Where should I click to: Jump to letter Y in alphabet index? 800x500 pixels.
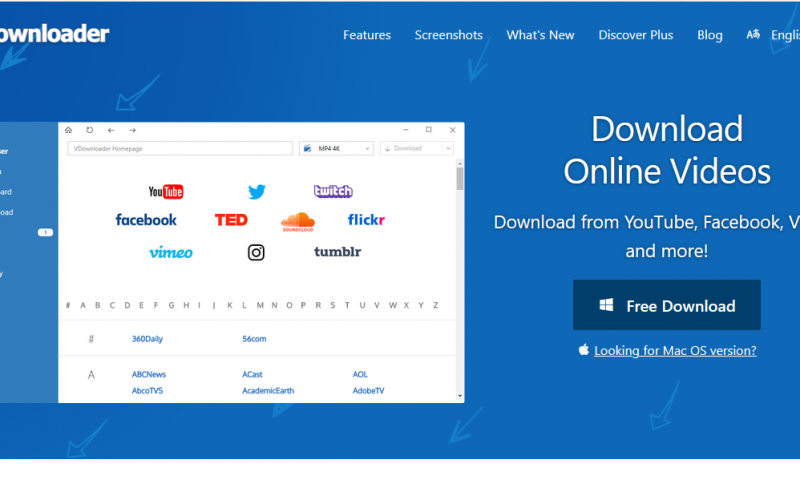coord(421,305)
